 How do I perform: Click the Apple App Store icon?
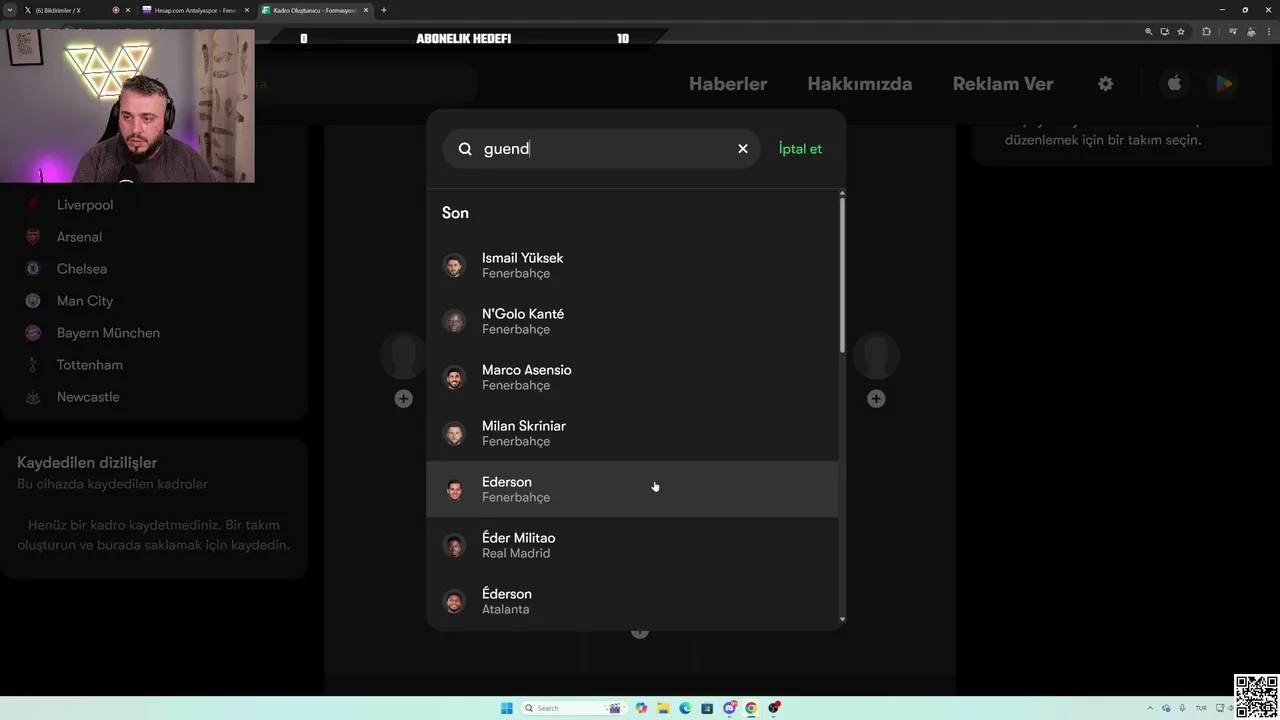(1175, 84)
